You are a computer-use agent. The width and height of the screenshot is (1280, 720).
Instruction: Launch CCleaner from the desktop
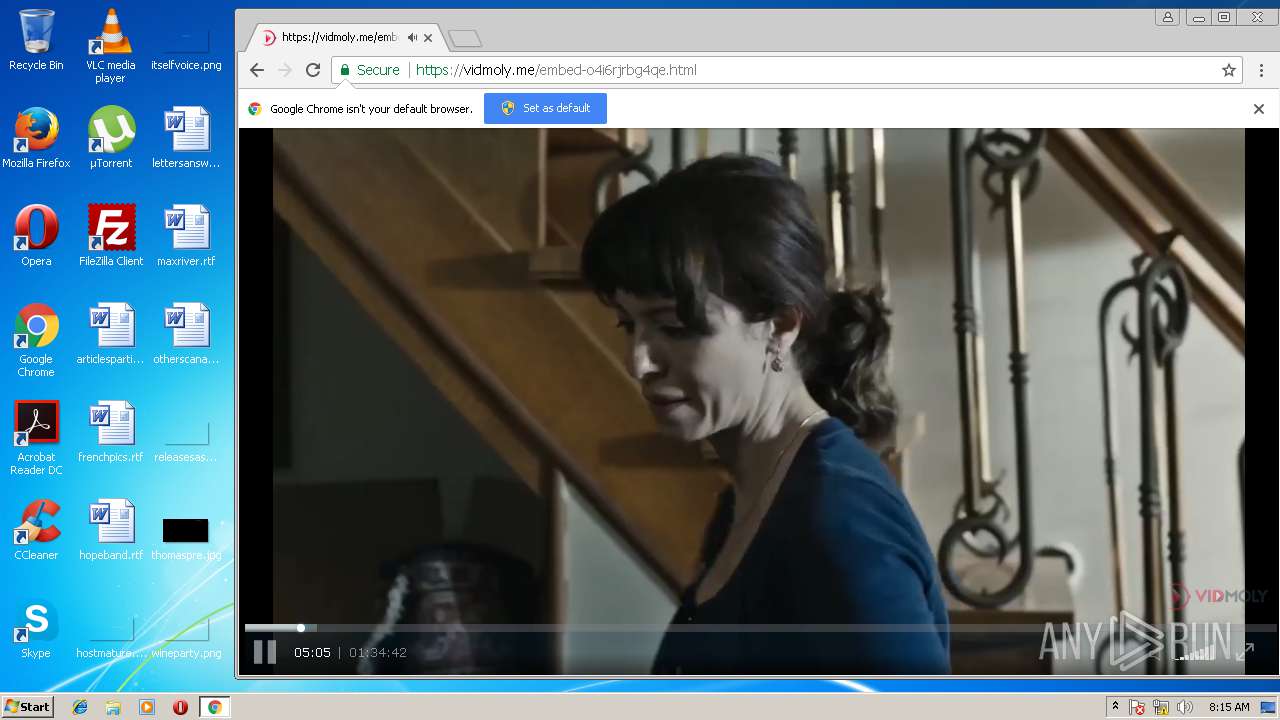36,530
